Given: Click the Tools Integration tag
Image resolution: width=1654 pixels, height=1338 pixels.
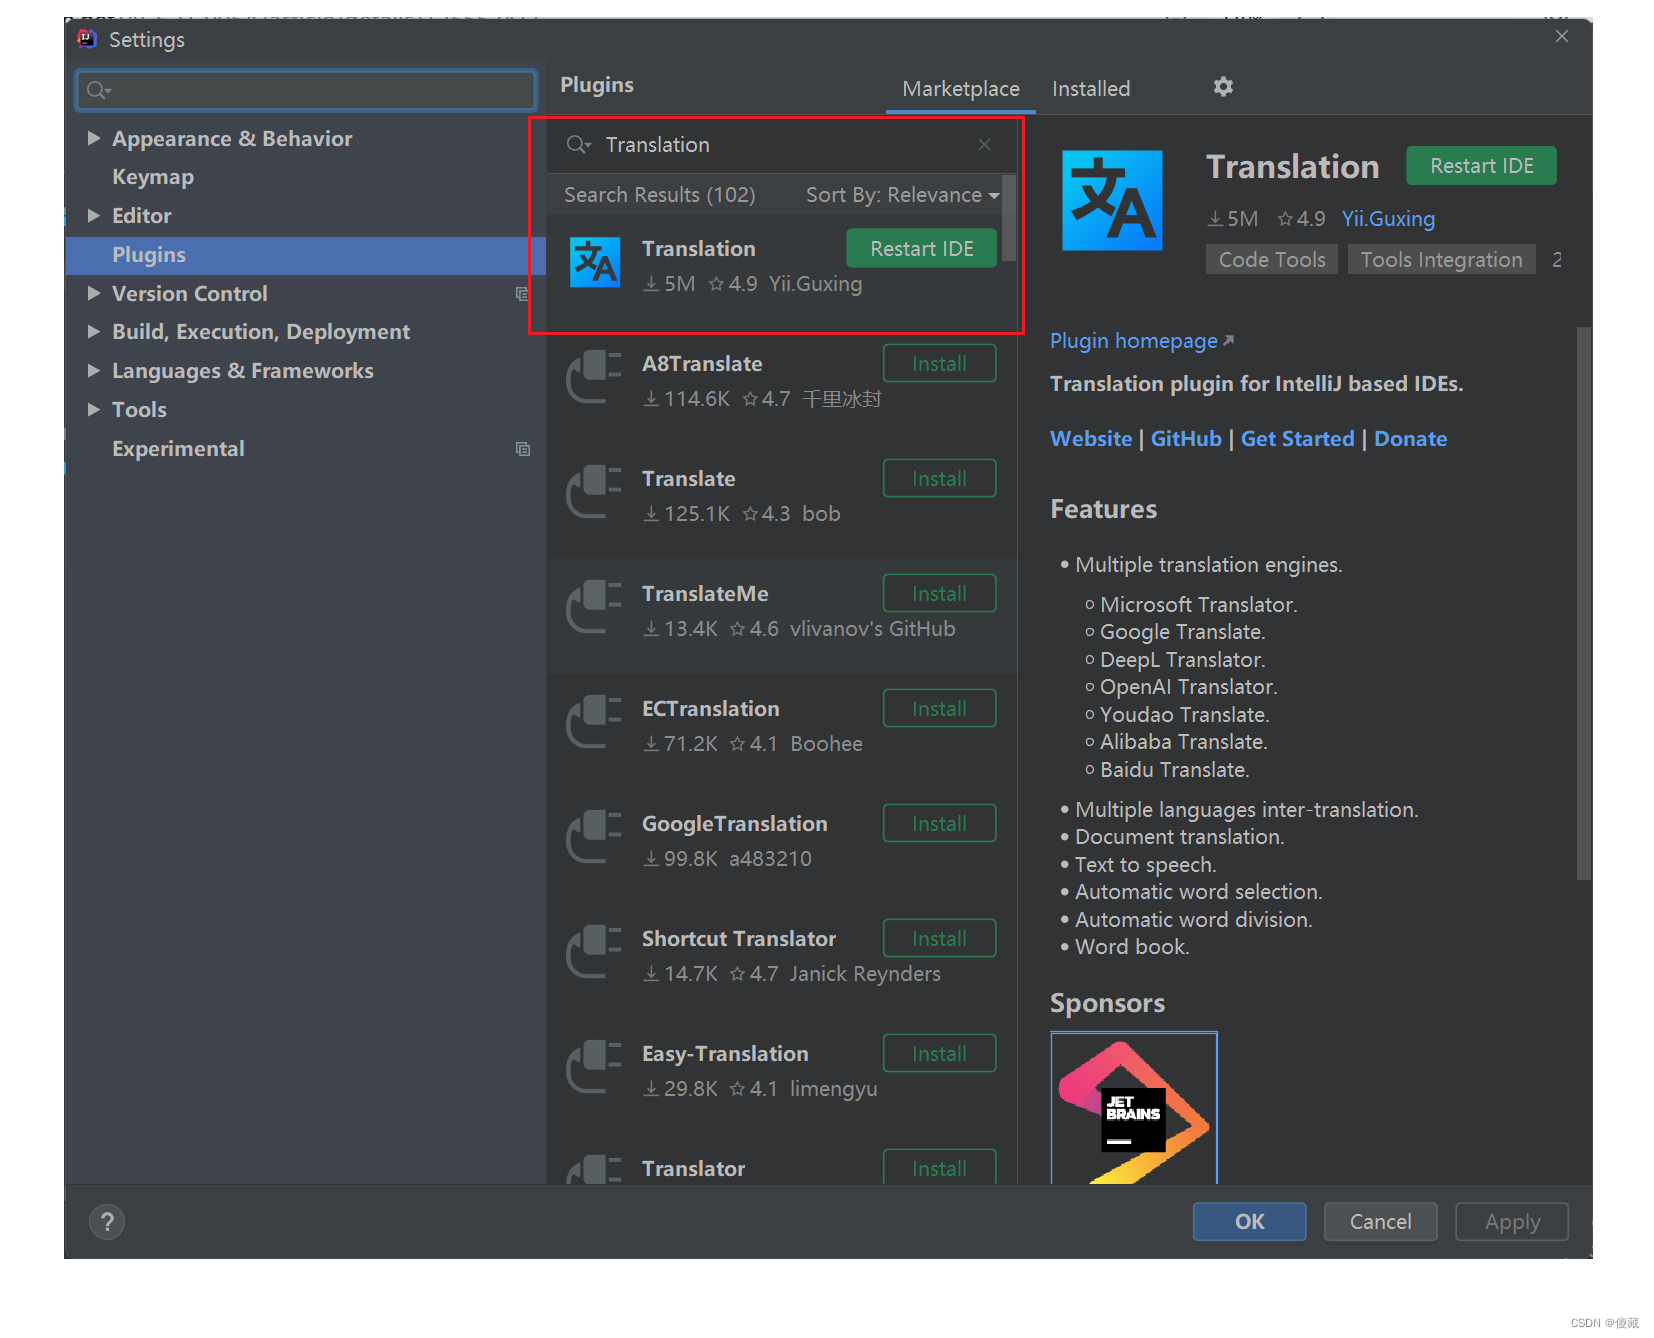Looking at the screenshot, I should click(1441, 260).
